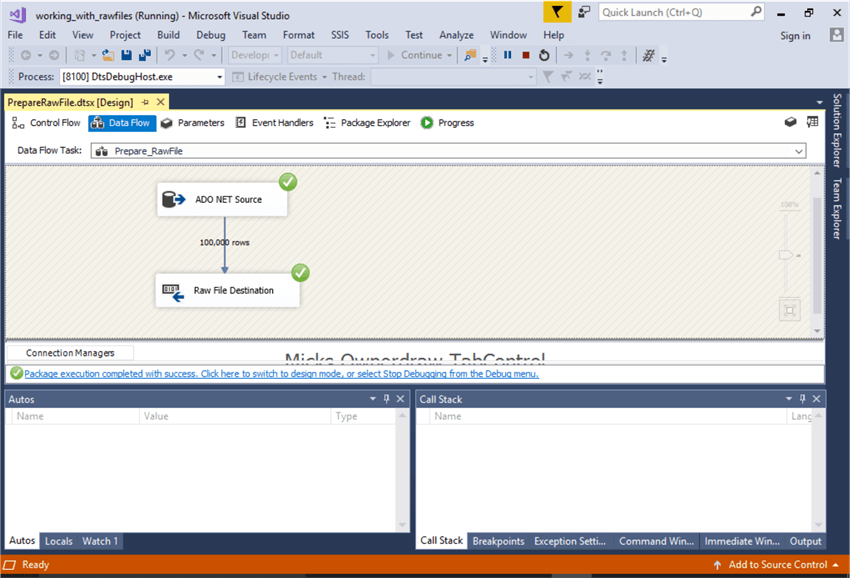Click the Restart debugging icon
The image size is (850, 578).
[544, 55]
